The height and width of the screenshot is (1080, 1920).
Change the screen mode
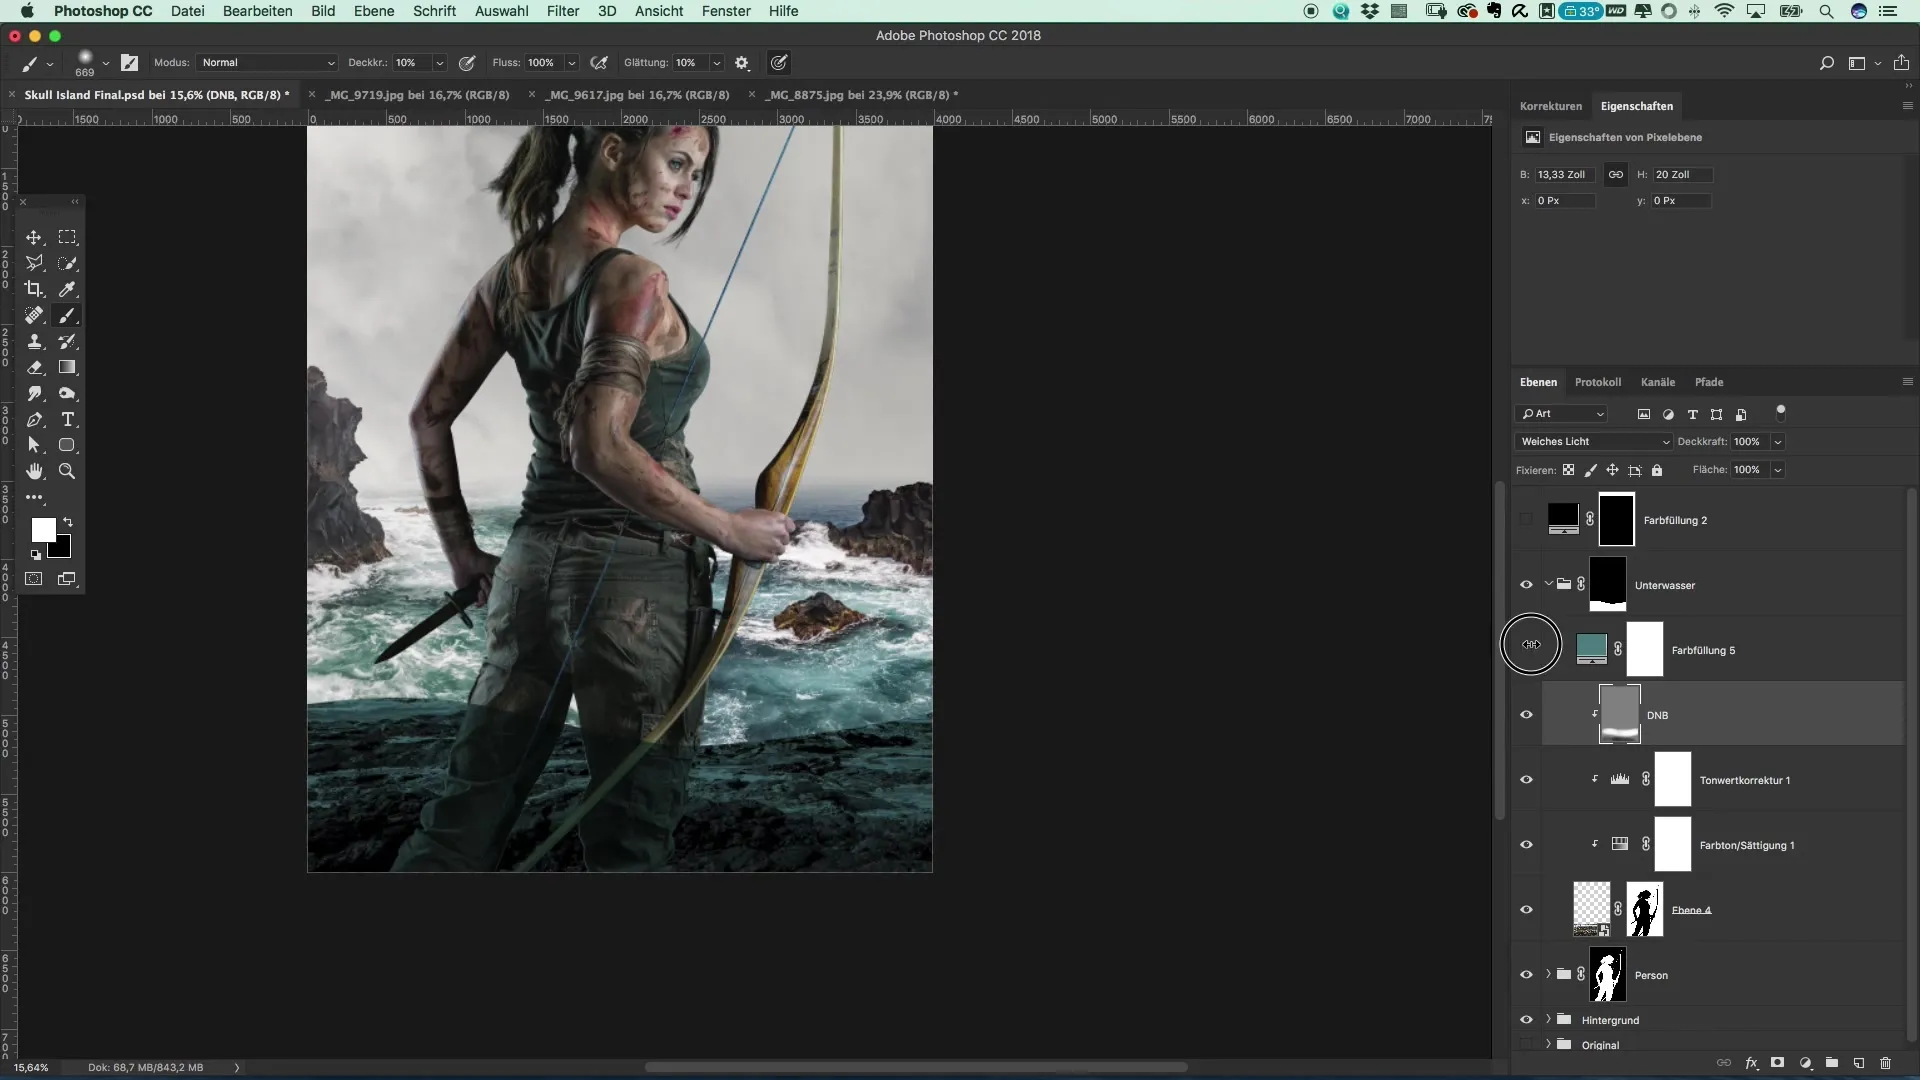pyautogui.click(x=67, y=579)
